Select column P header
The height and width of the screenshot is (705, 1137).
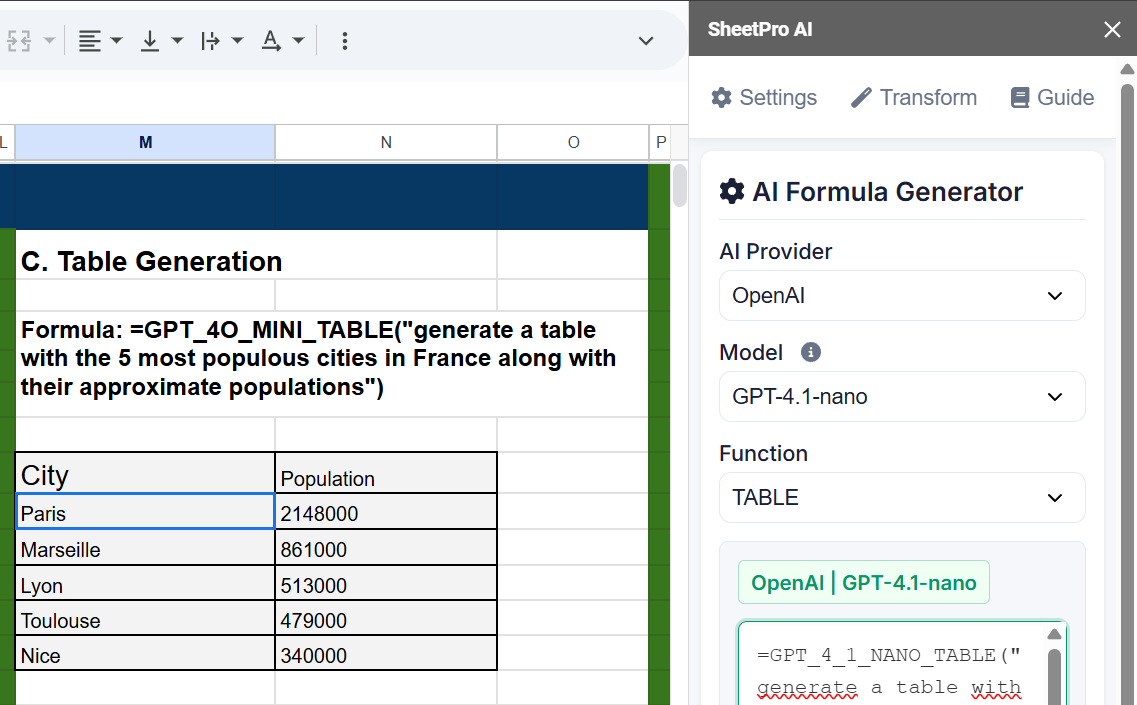click(x=660, y=142)
